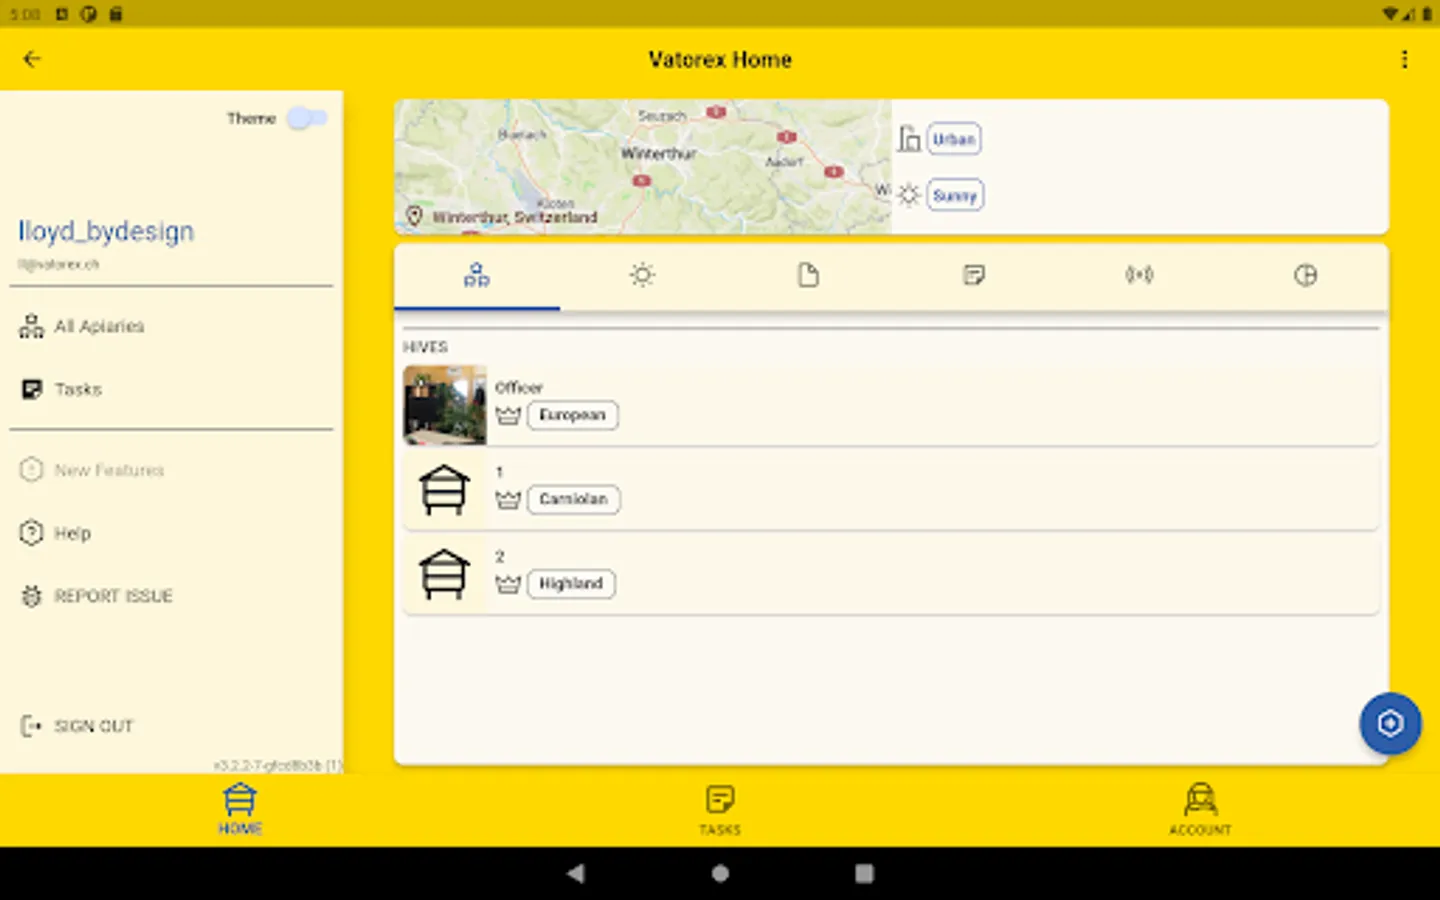Screen dimensions: 1440x900
Task: Click the Vatorex Home title
Action: 720,60
